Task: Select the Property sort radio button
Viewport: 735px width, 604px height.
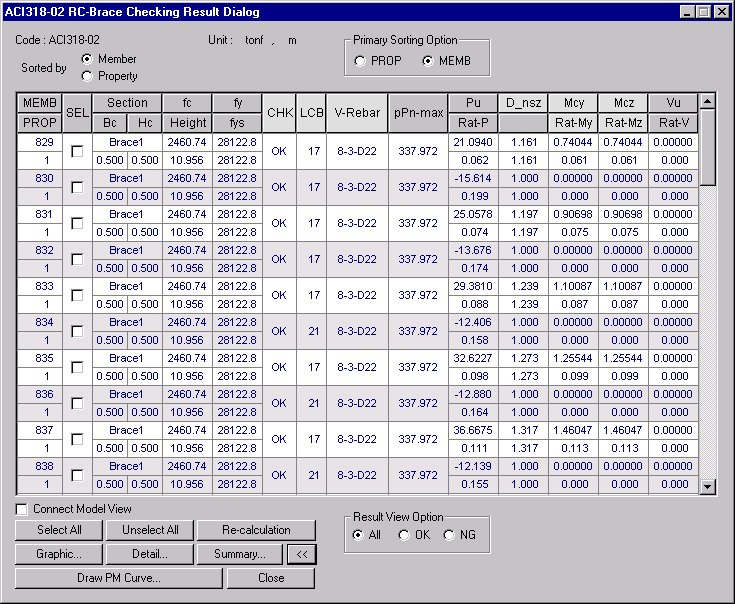Action: 87,76
